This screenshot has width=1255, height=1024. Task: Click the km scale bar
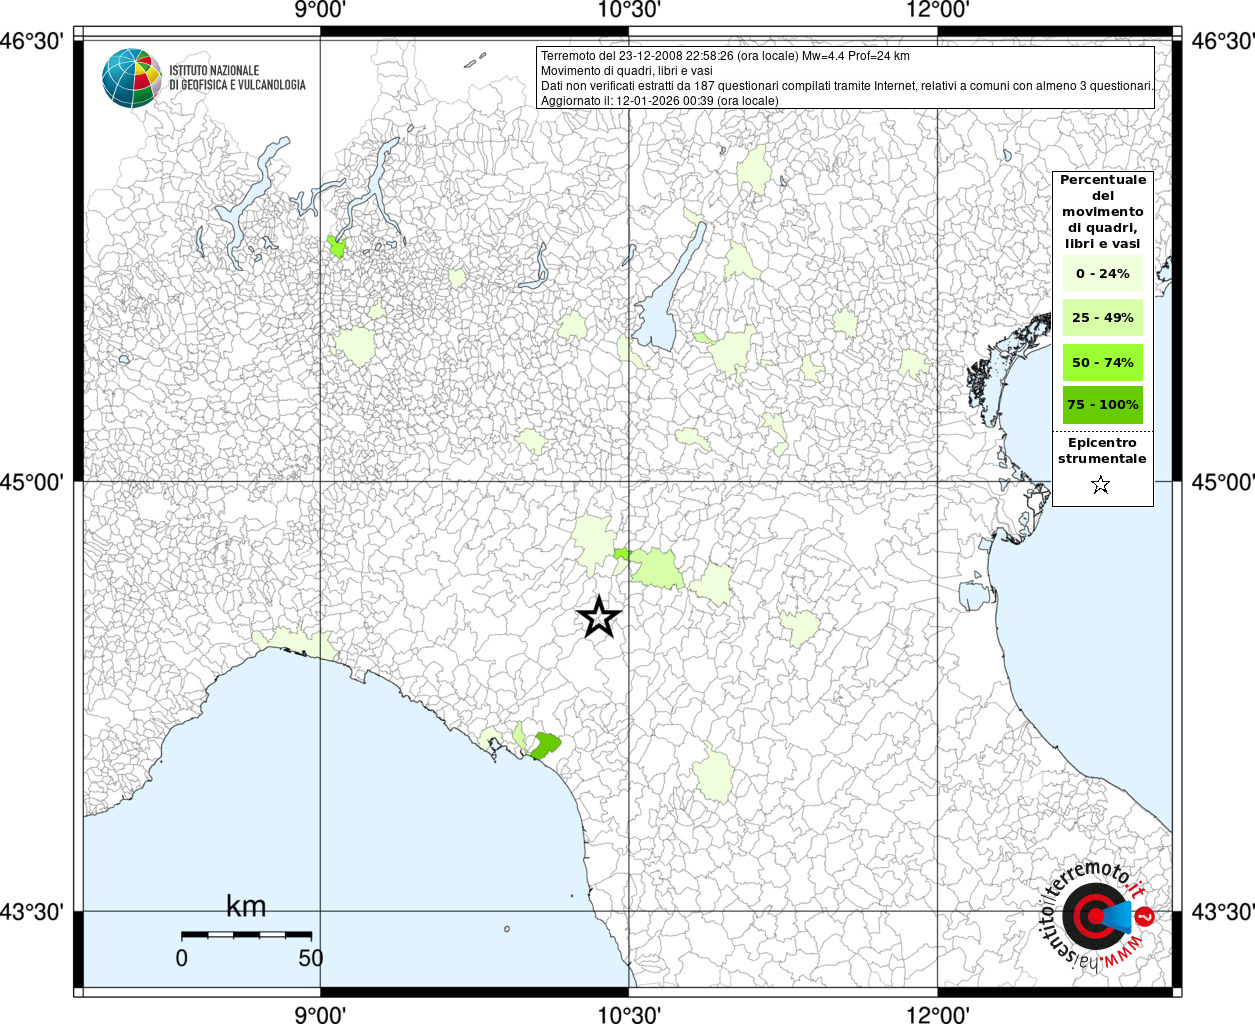point(246,935)
